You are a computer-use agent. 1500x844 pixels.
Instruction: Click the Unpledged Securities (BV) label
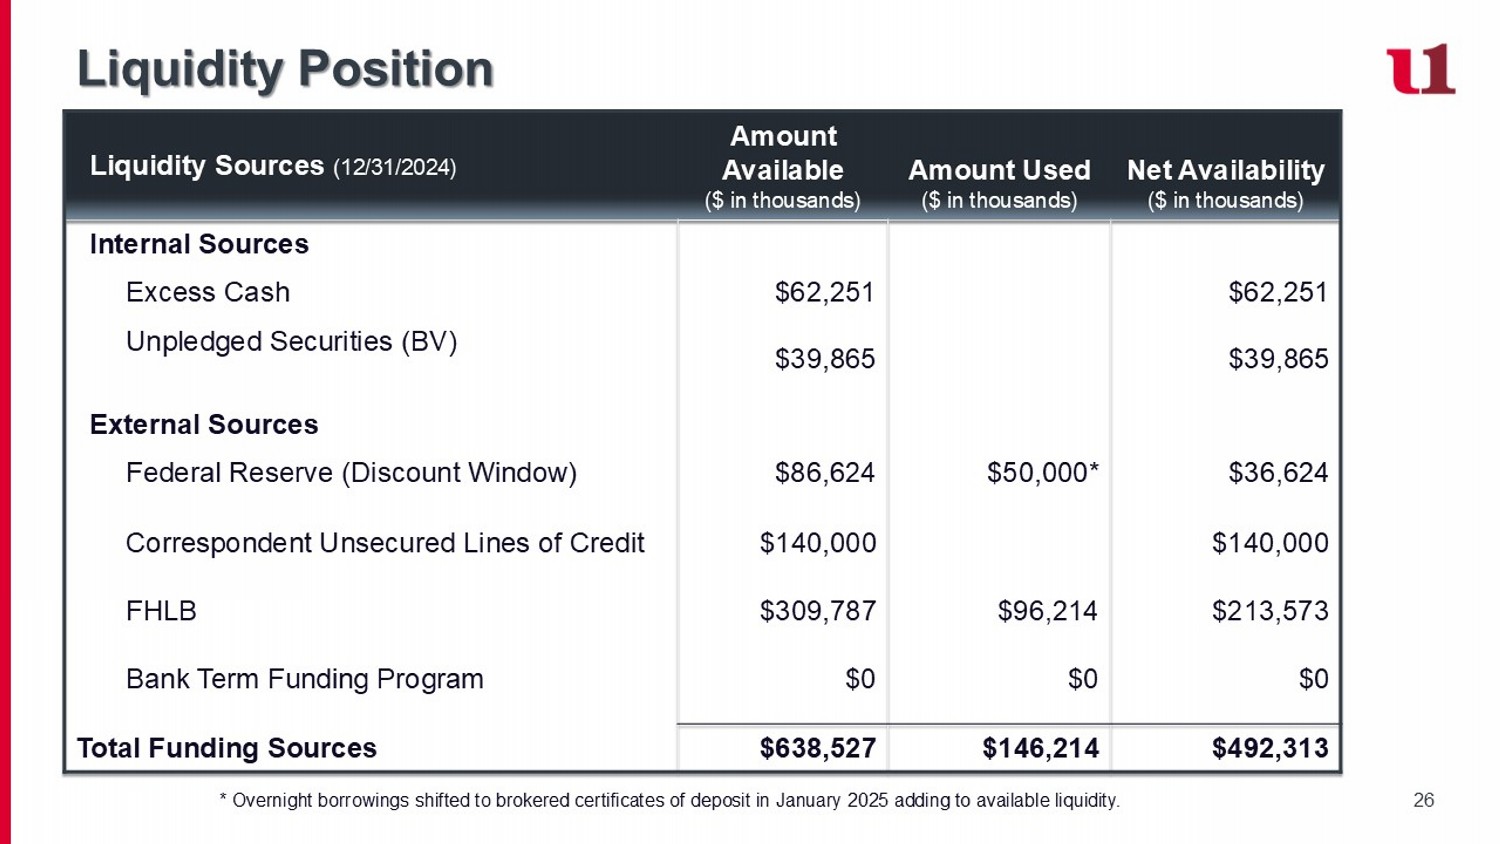coord(291,342)
